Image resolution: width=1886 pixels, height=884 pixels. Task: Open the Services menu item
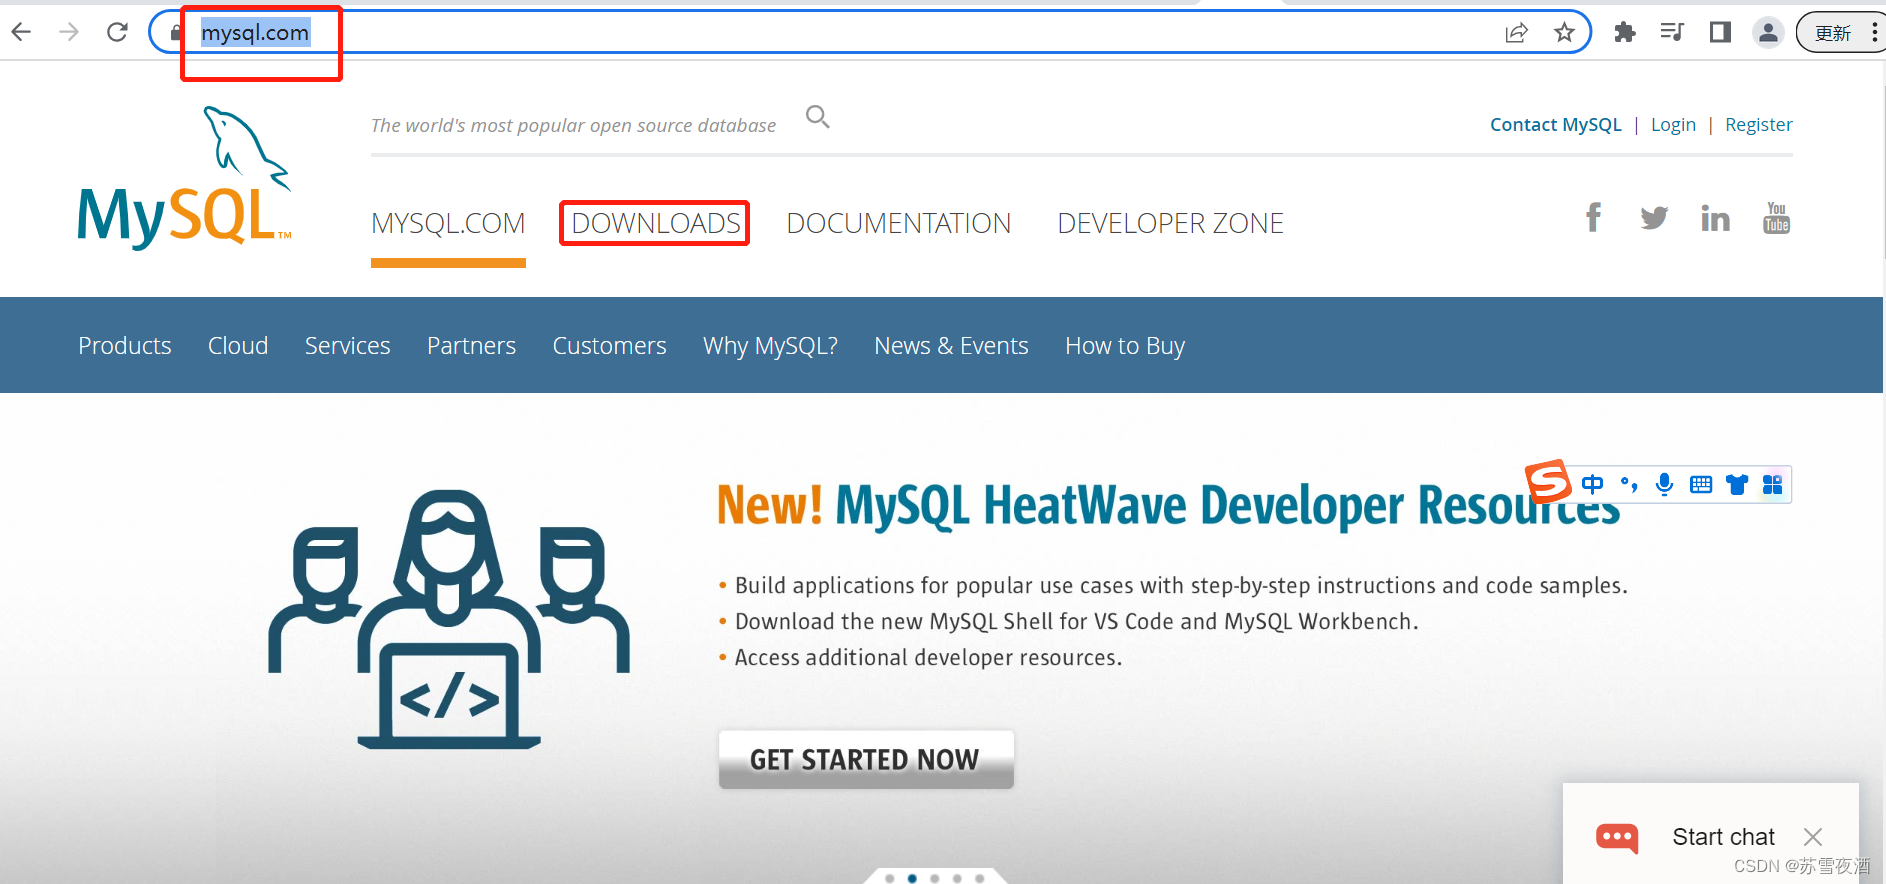click(x=347, y=346)
